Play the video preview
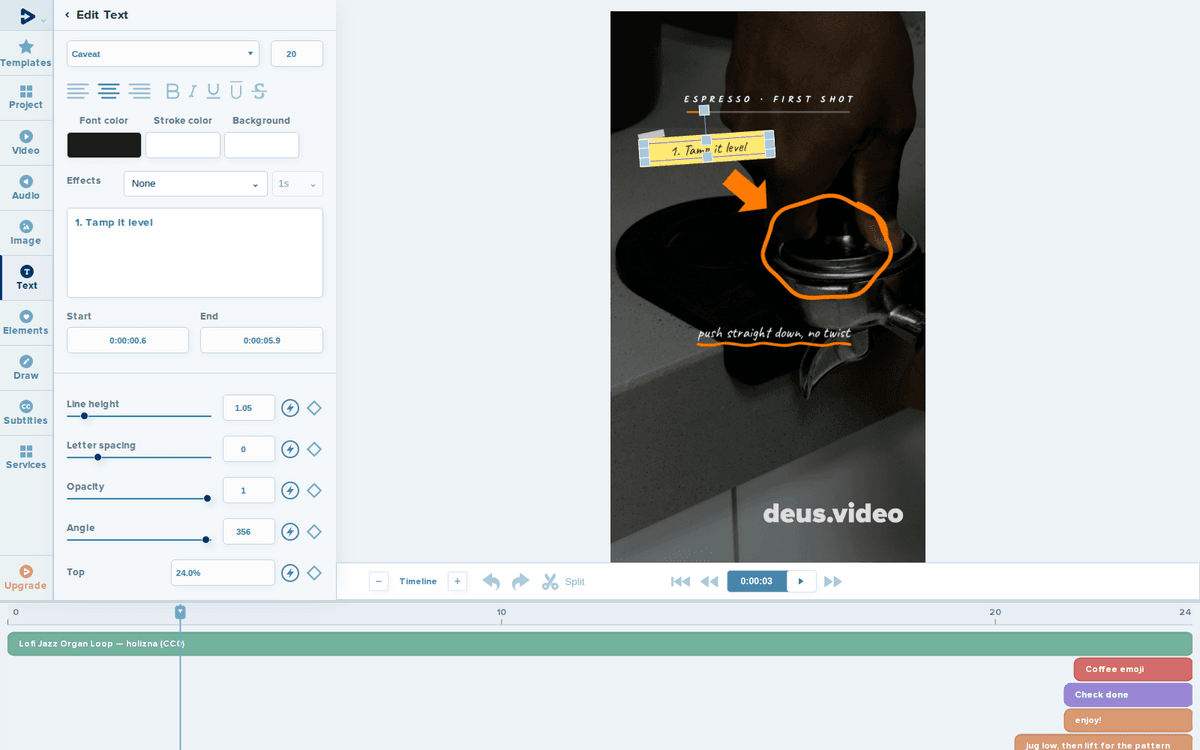 click(x=801, y=581)
